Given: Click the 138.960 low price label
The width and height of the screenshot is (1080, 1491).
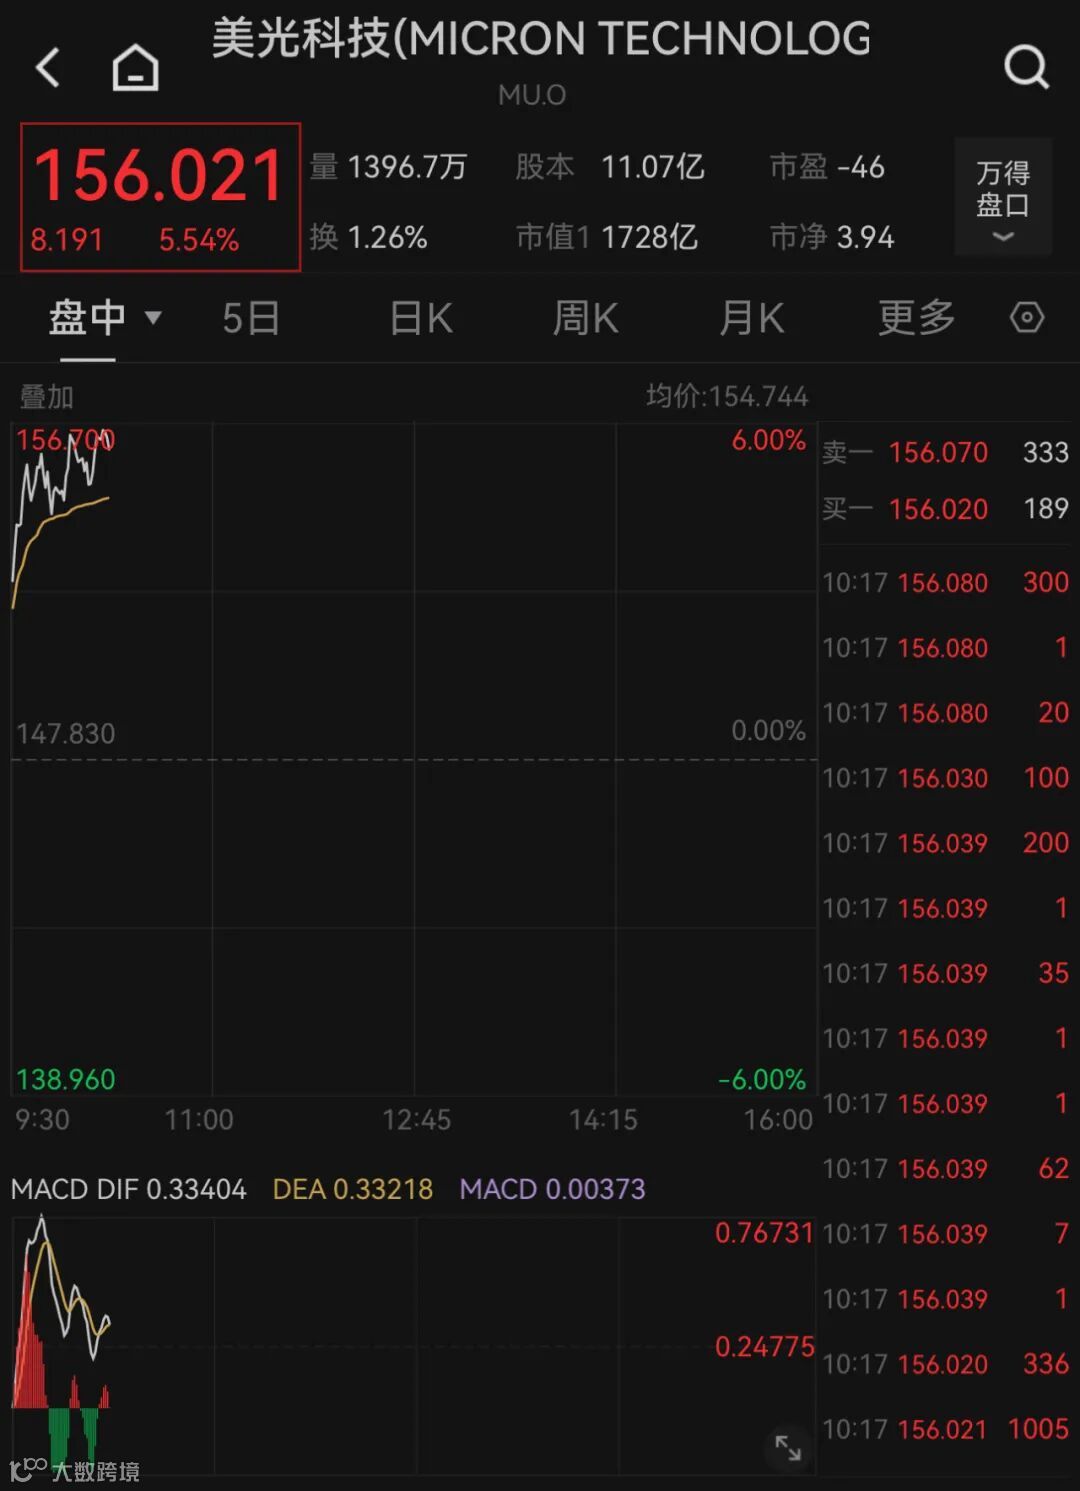Looking at the screenshot, I should click(x=65, y=1079).
